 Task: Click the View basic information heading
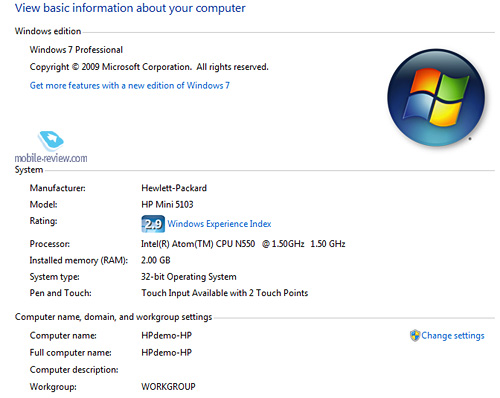(x=130, y=8)
